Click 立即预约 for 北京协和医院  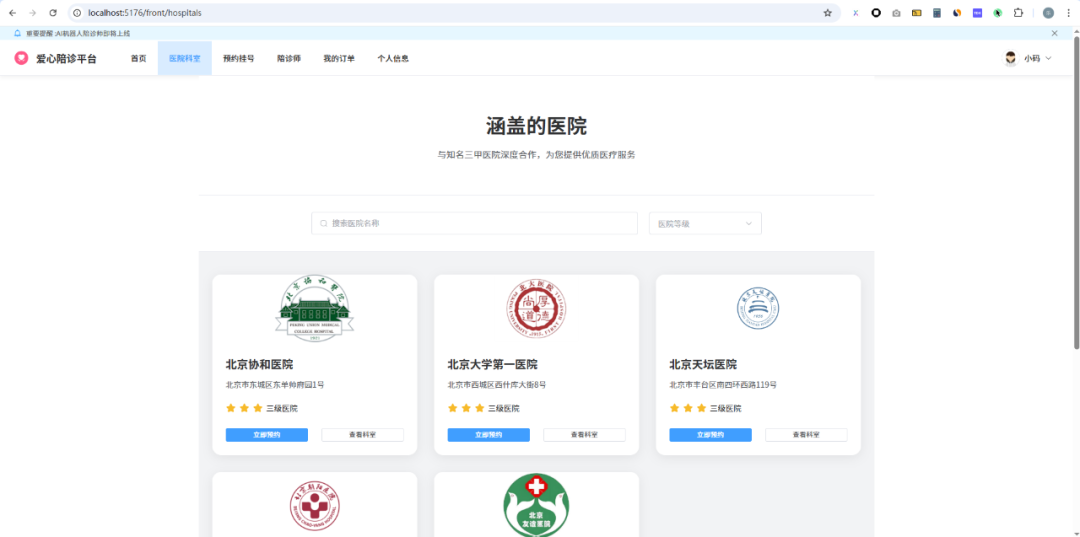[267, 435]
